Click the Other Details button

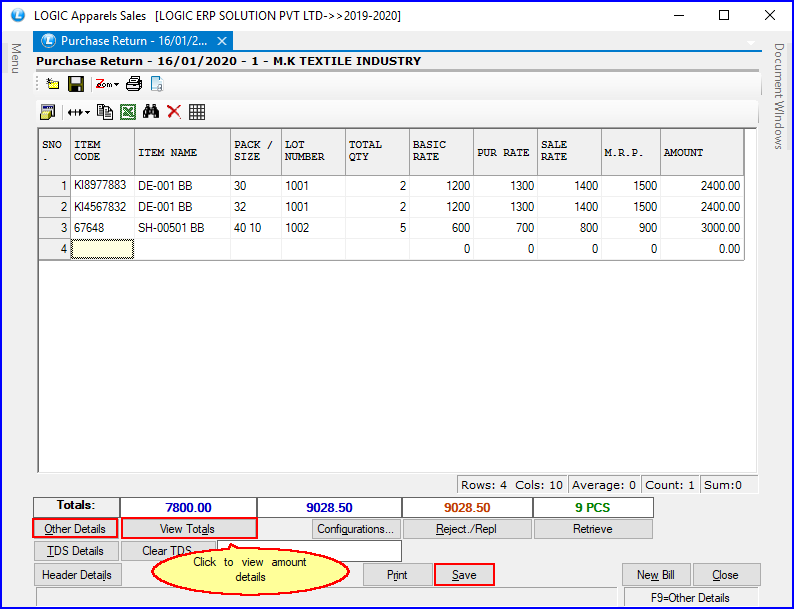point(75,529)
